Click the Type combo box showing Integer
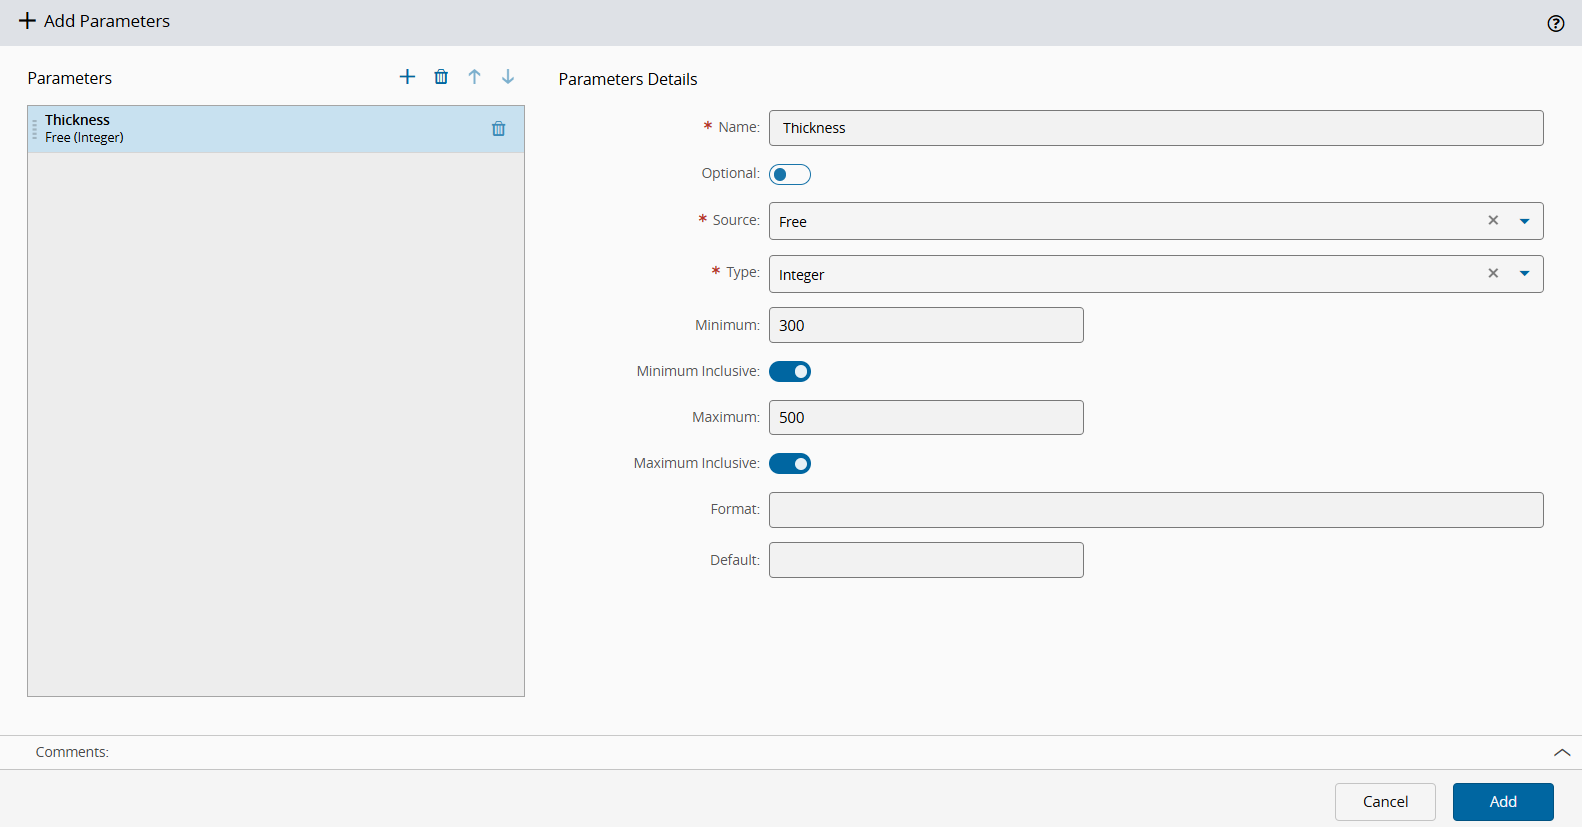The height and width of the screenshot is (827, 1582). pyautogui.click(x=1156, y=274)
